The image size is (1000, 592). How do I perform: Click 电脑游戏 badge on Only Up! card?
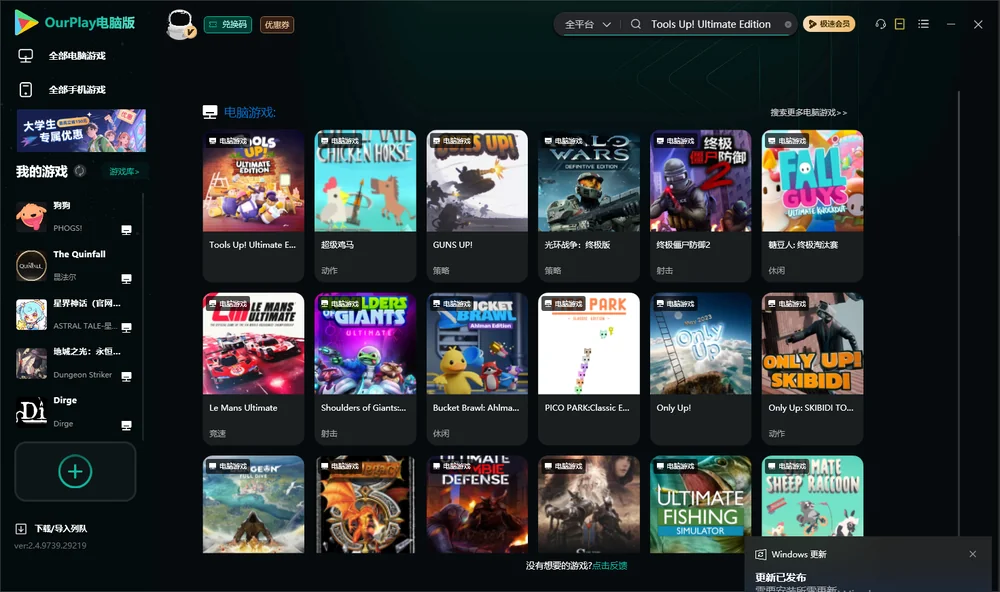(675, 304)
